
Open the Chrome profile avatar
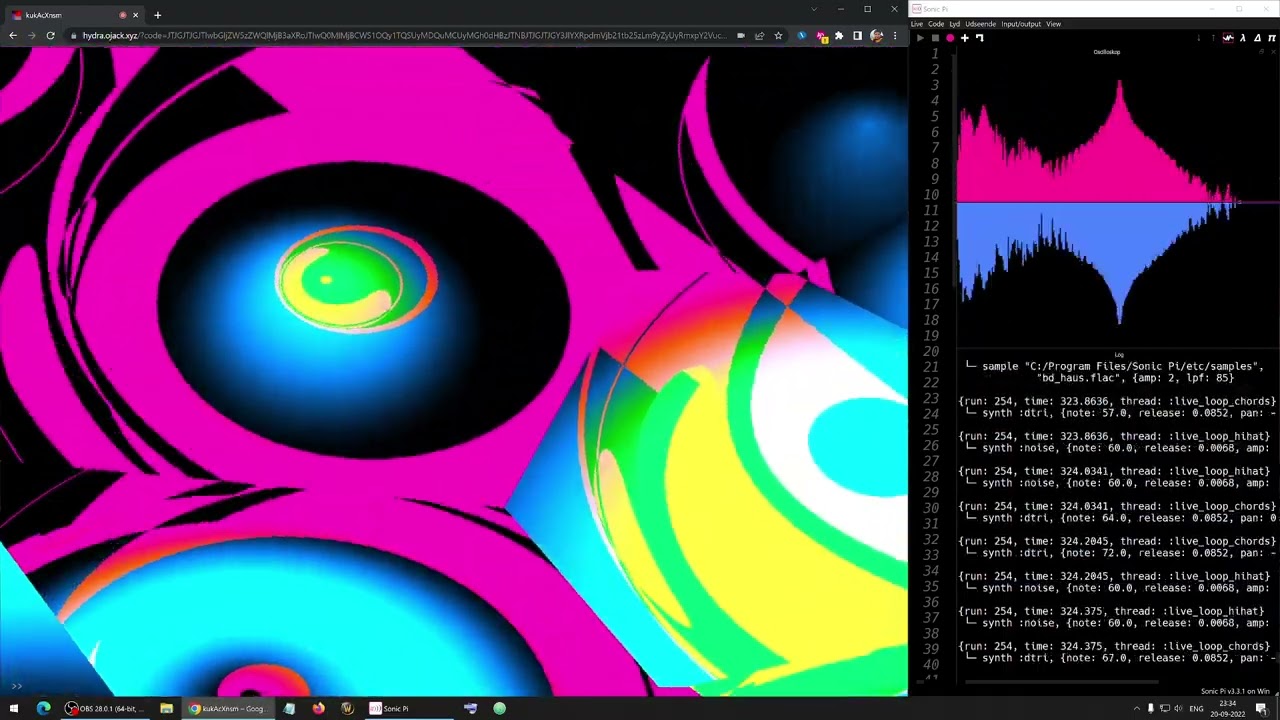point(877,36)
